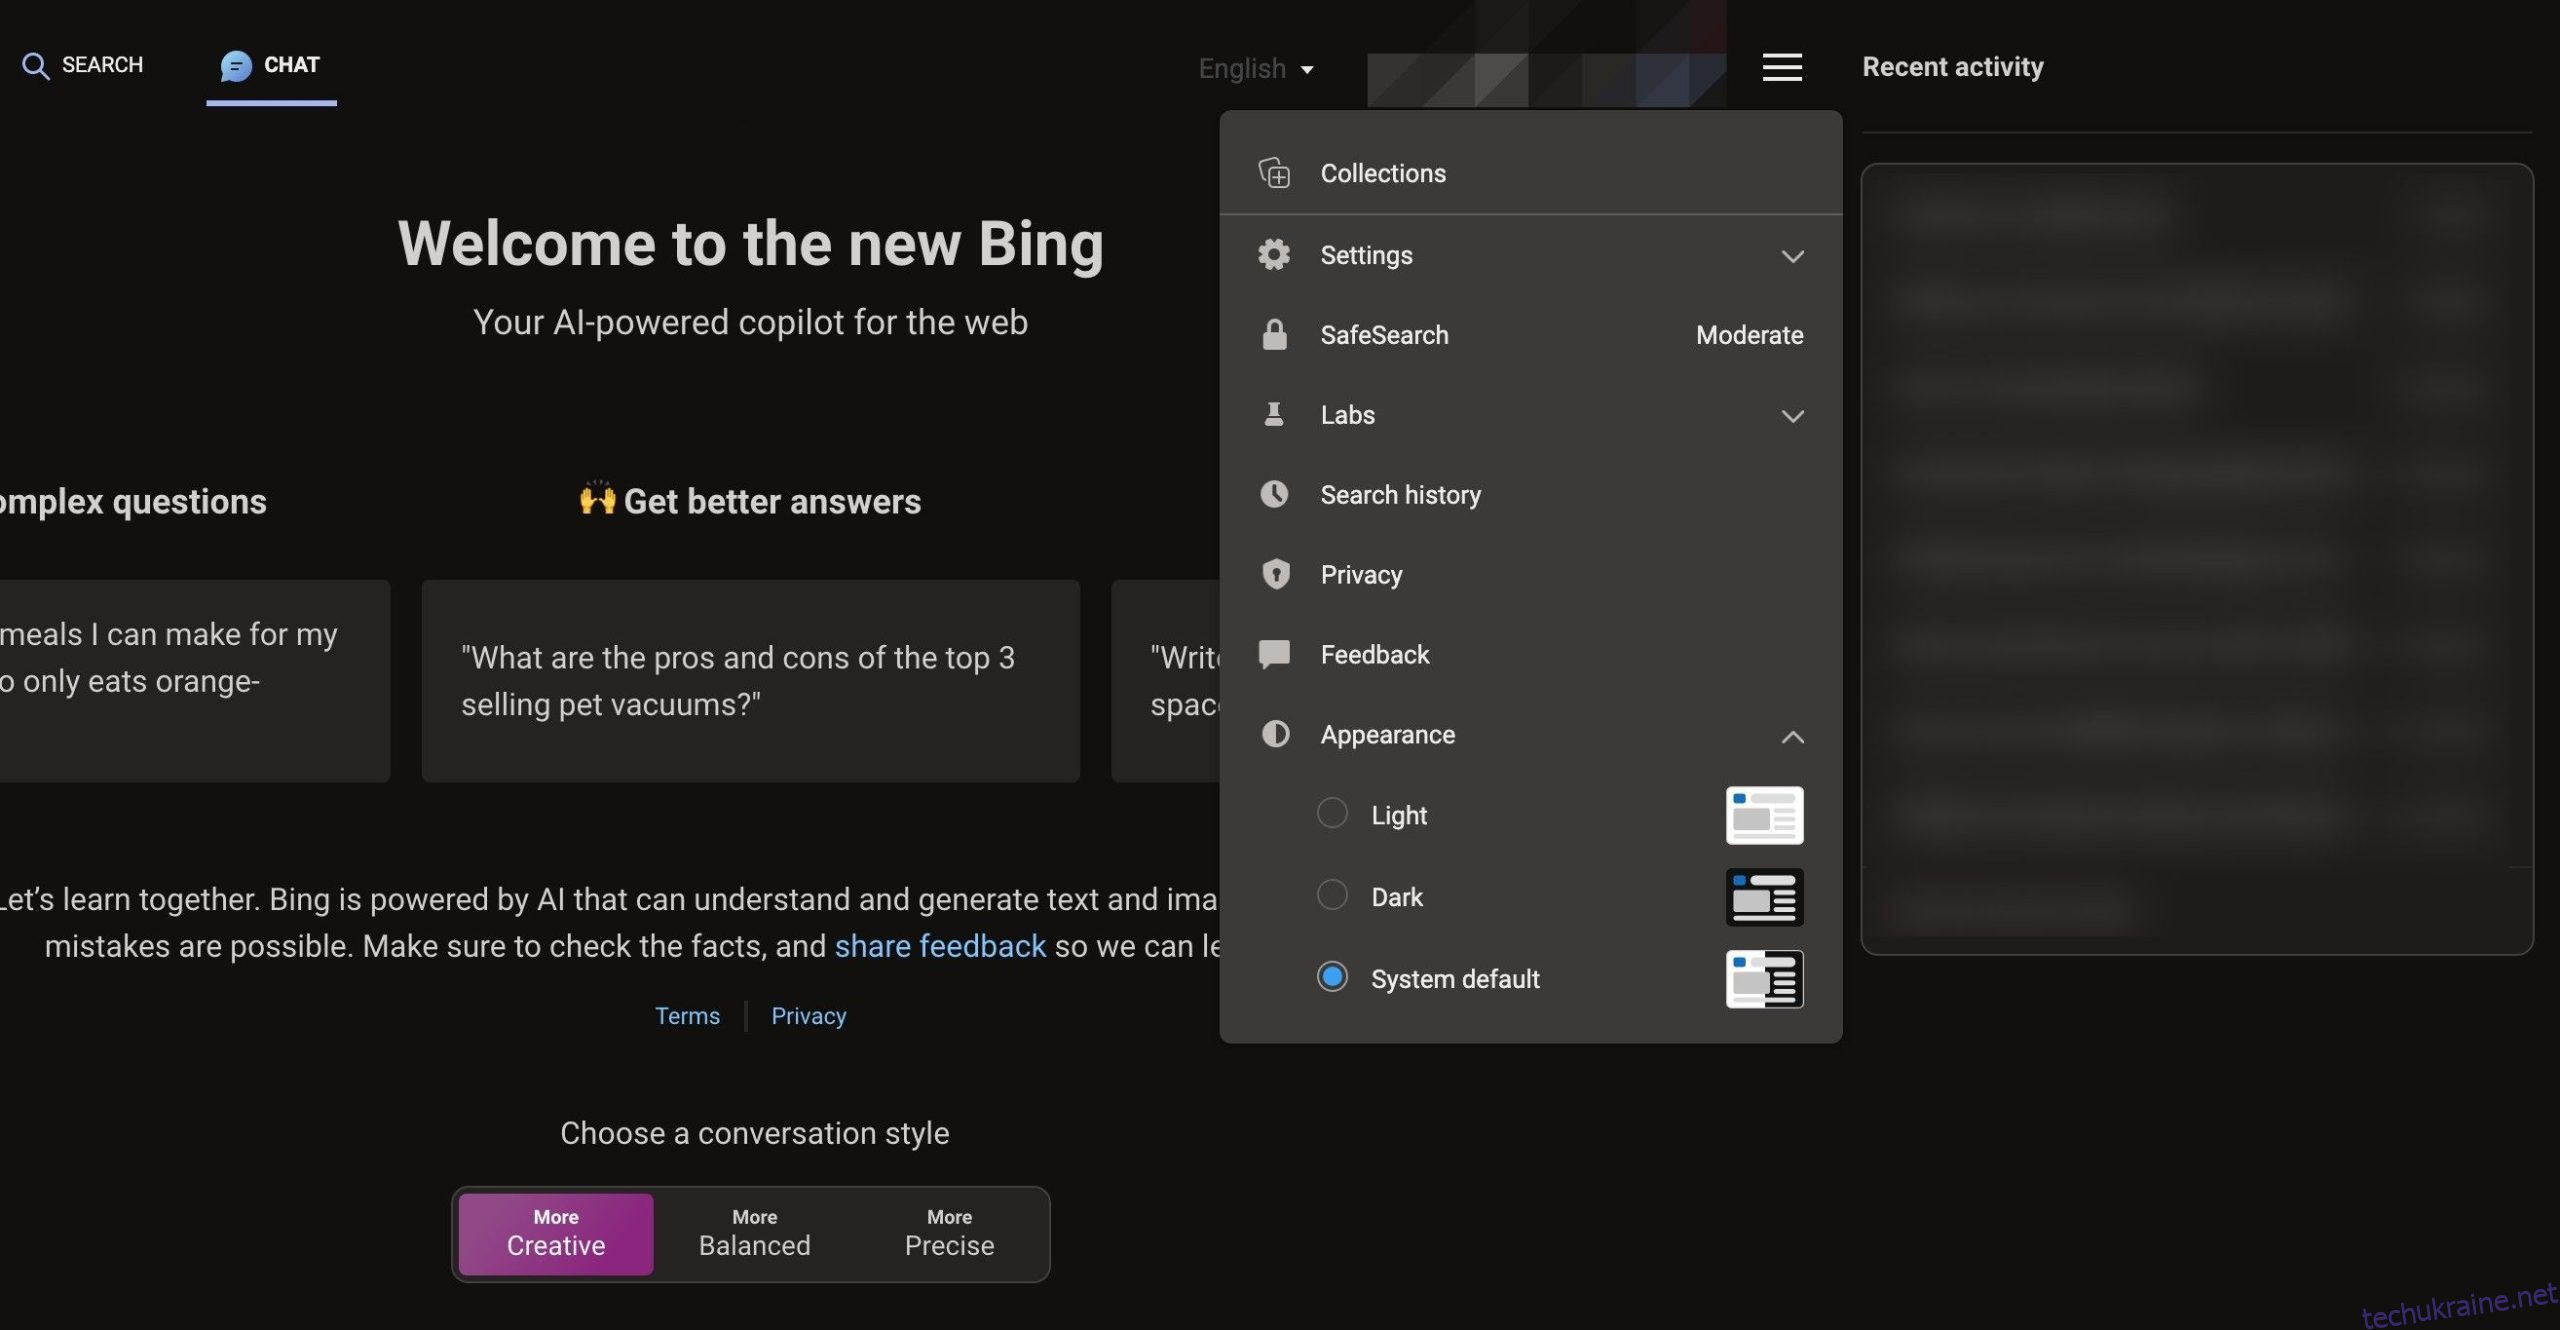Open the Privacy menu entry

[1530, 575]
